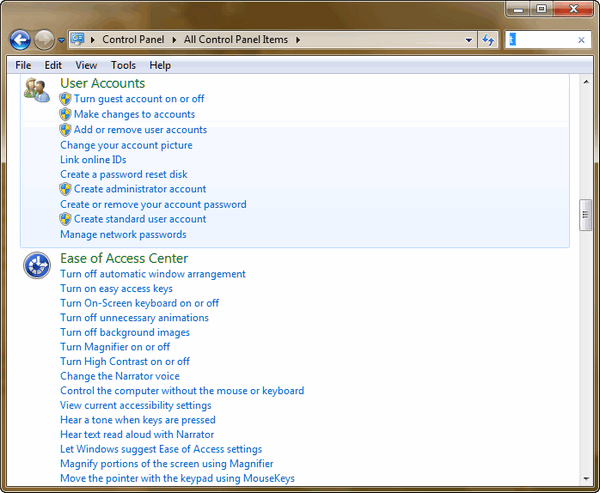Screen dimensions: 600x493
Task: Expand the arrow after Control Panel breadcrumb
Action: (x=174, y=39)
